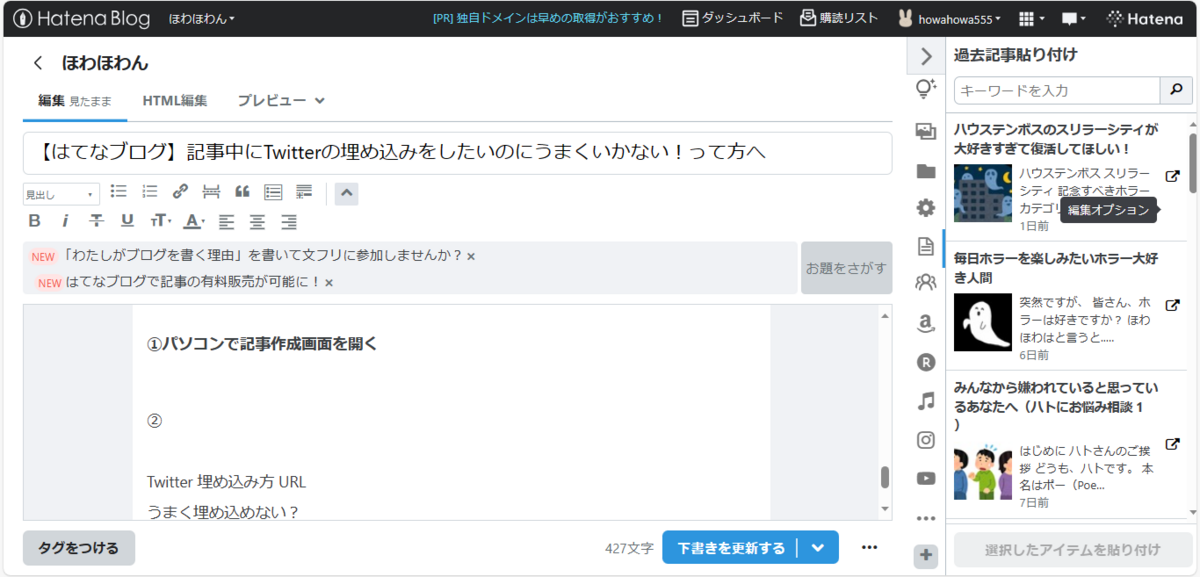Select the ghost thumbnail article
The height and width of the screenshot is (577, 1200).
983,322
